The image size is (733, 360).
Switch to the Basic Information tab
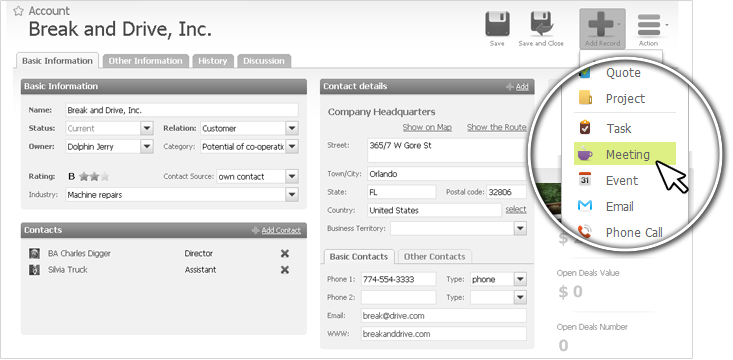coord(57,61)
